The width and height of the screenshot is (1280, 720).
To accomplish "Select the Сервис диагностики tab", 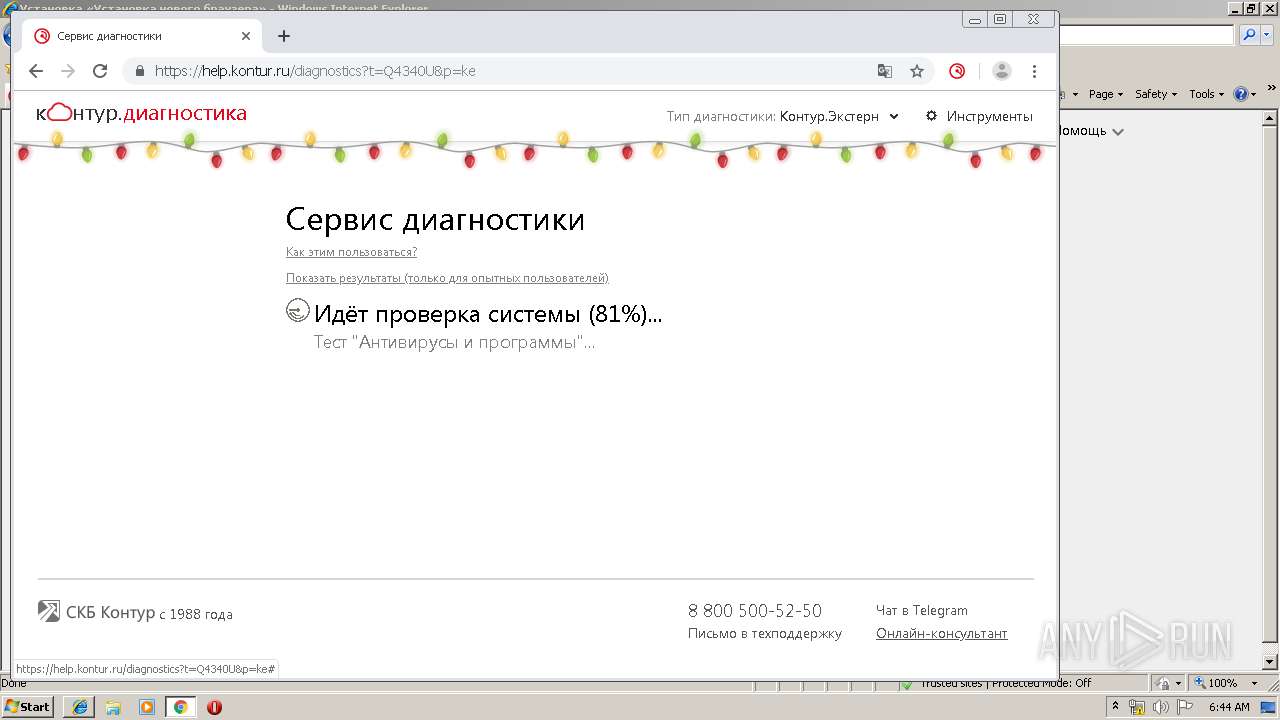I will (142, 36).
